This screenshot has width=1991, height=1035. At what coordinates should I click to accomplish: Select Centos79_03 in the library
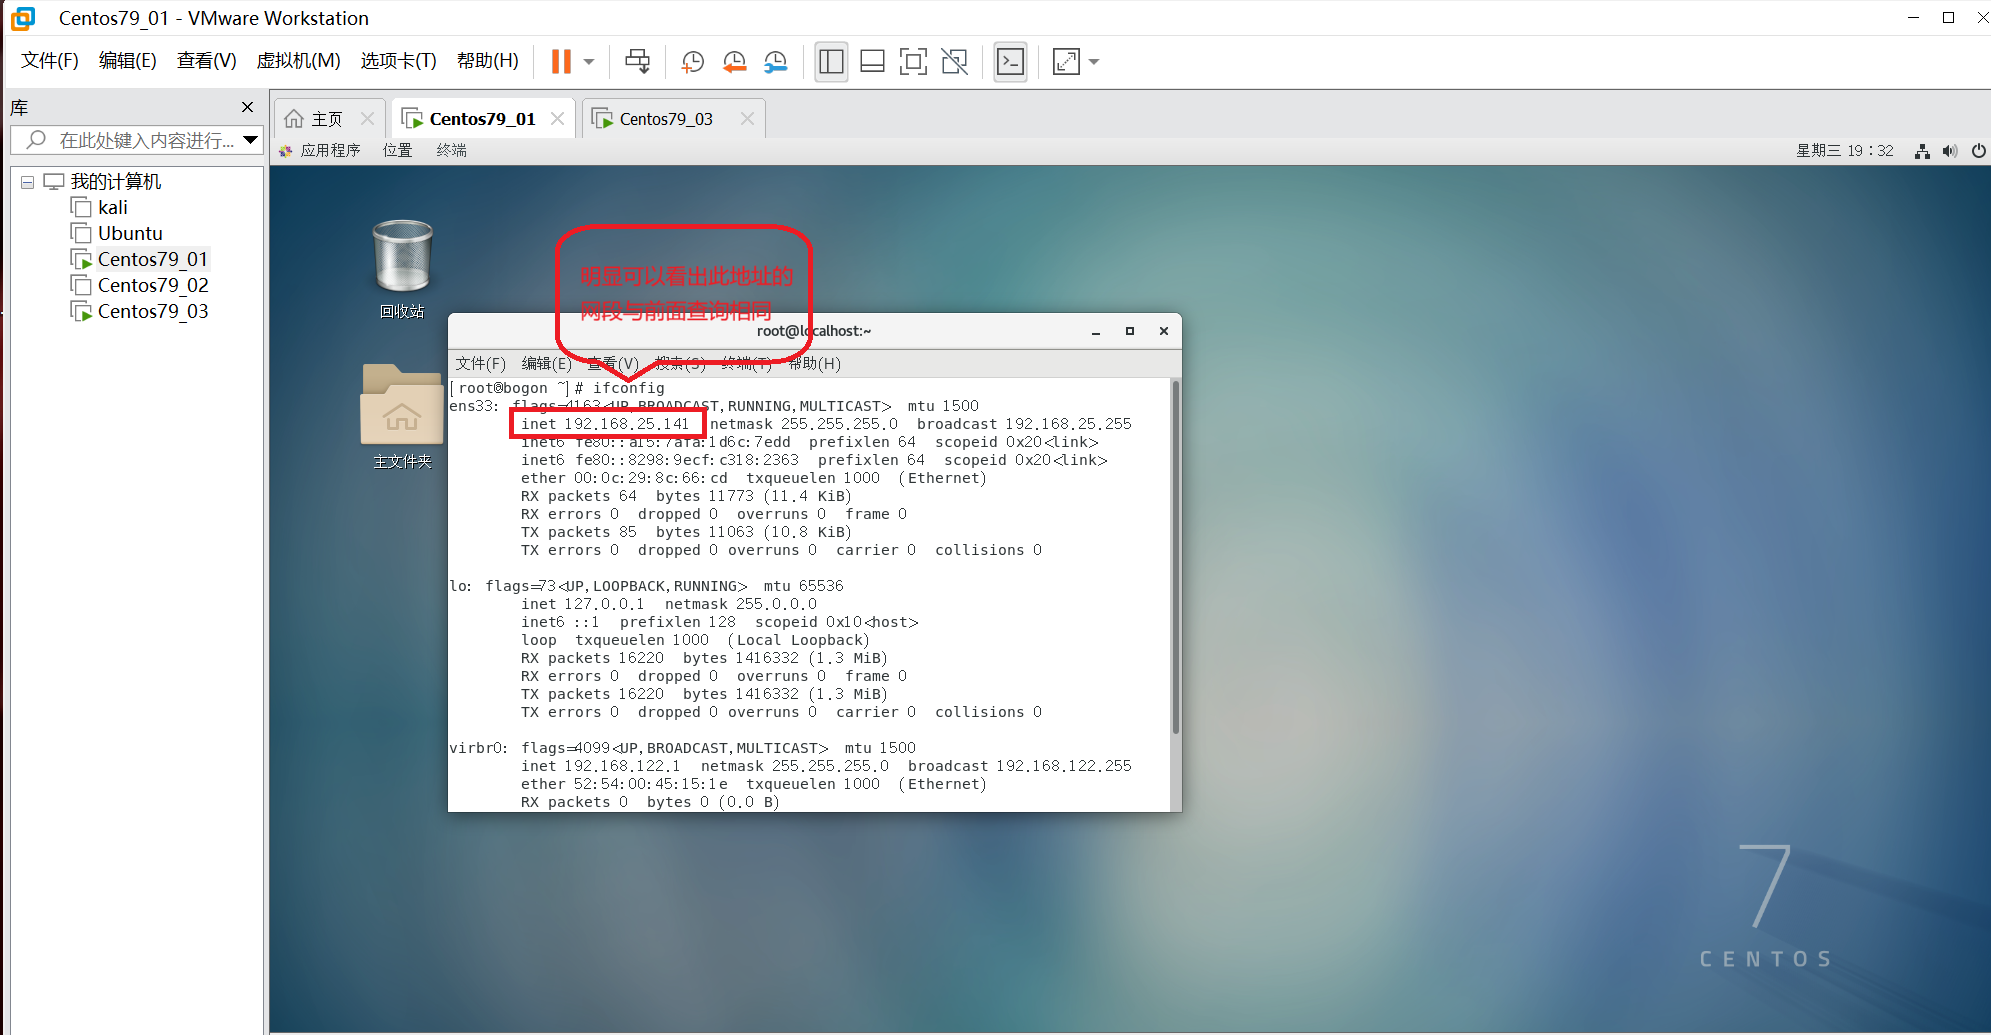coord(140,311)
